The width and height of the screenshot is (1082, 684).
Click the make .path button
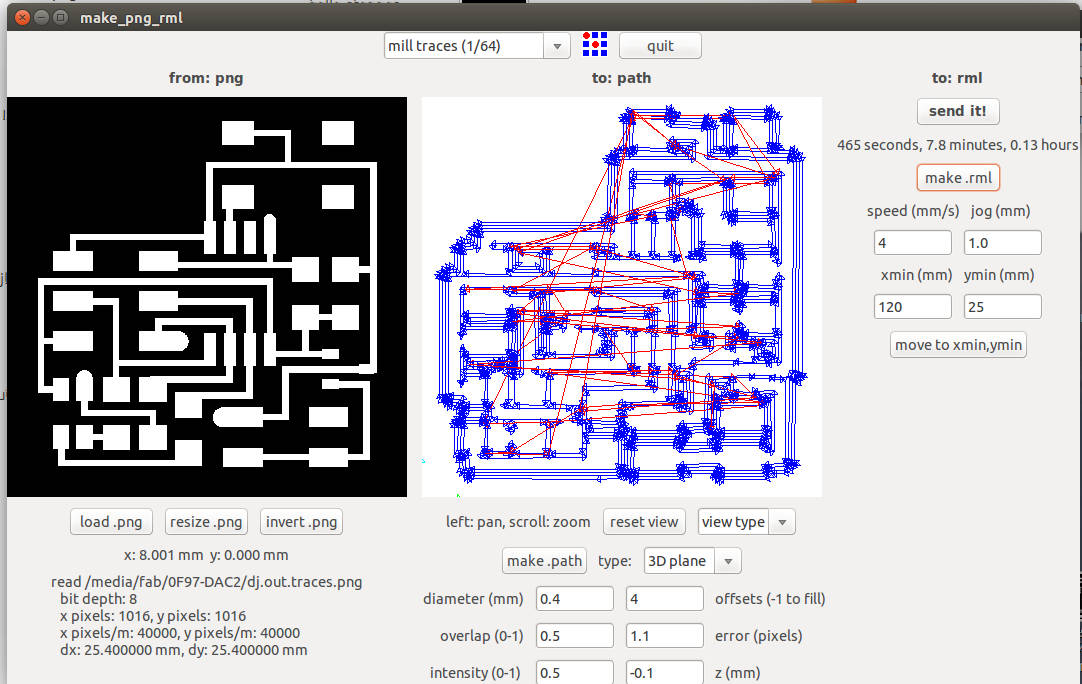544,561
